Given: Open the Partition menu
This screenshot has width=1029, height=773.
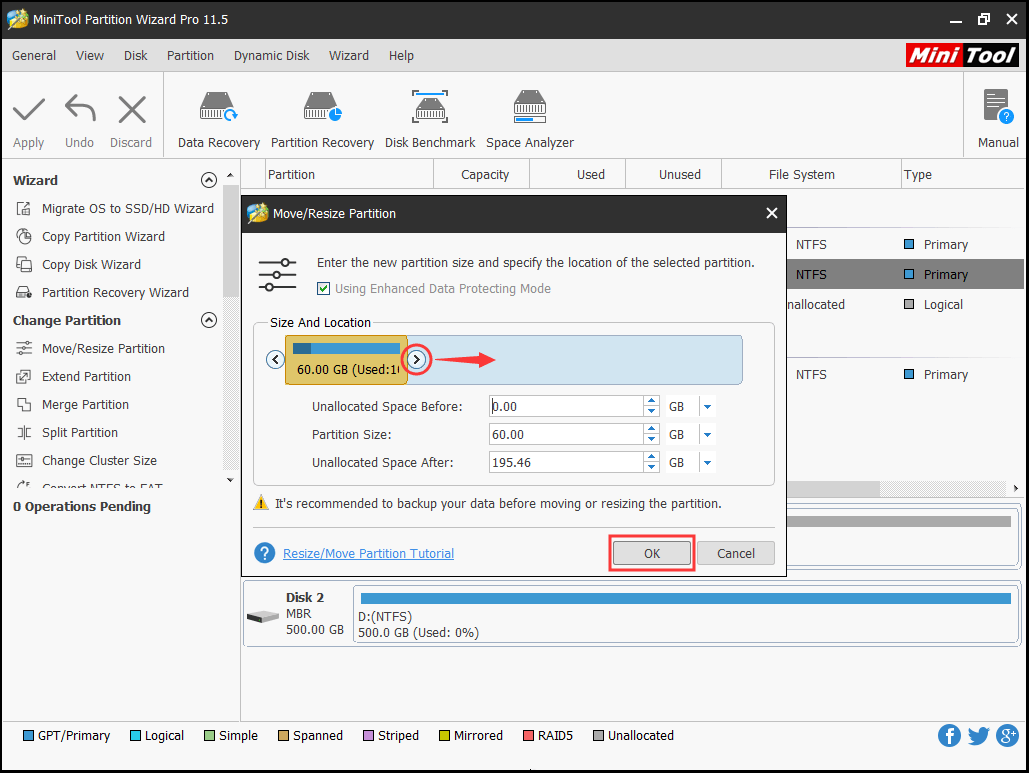Looking at the screenshot, I should (x=190, y=56).
